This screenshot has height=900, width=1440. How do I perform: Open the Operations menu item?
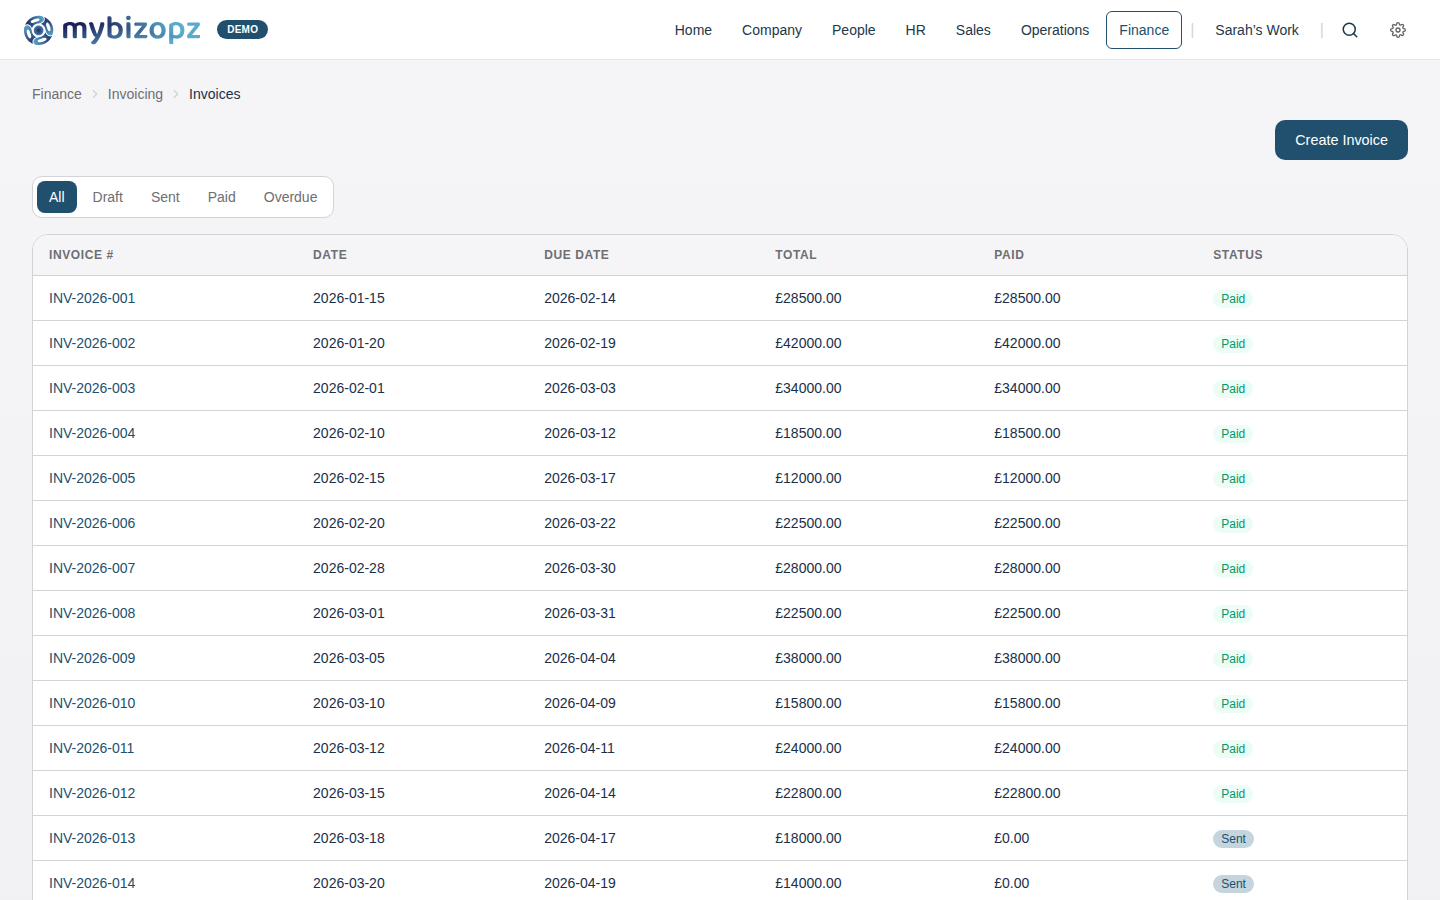click(x=1054, y=30)
